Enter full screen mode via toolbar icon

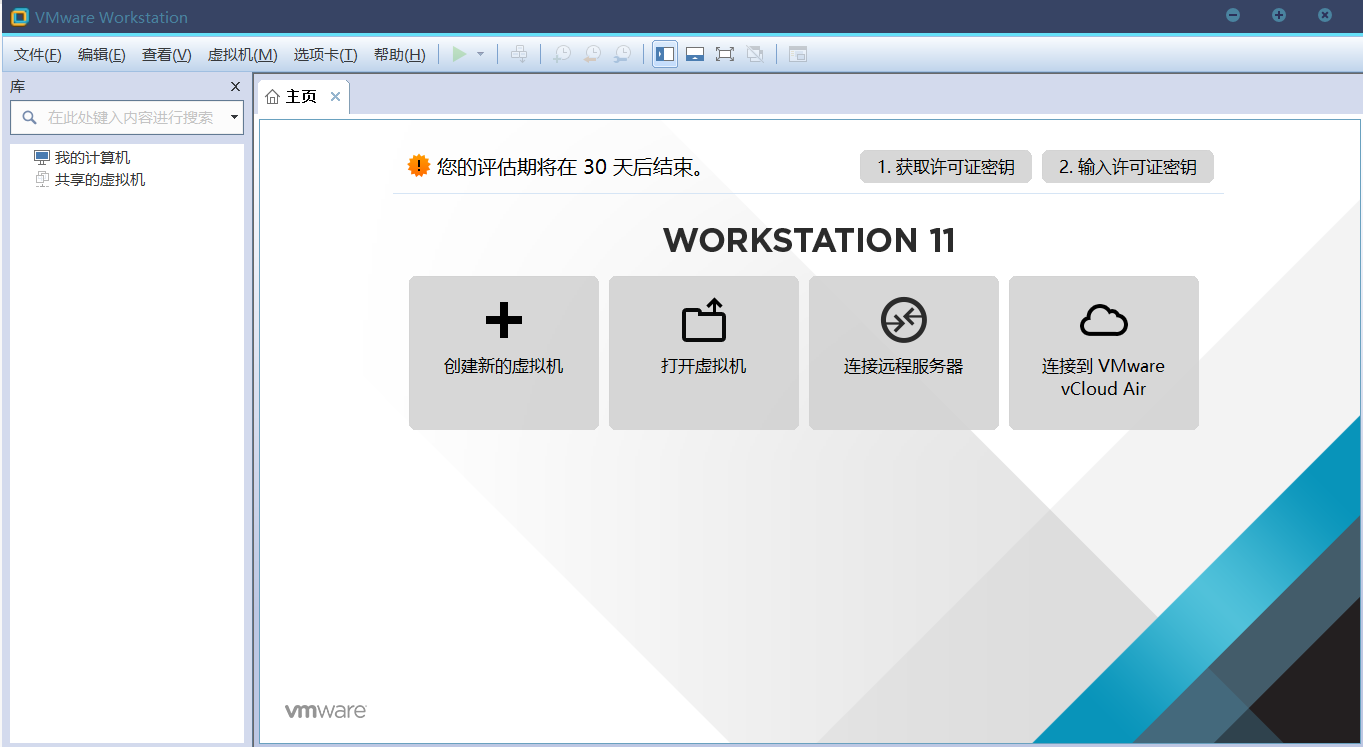pyautogui.click(x=725, y=54)
